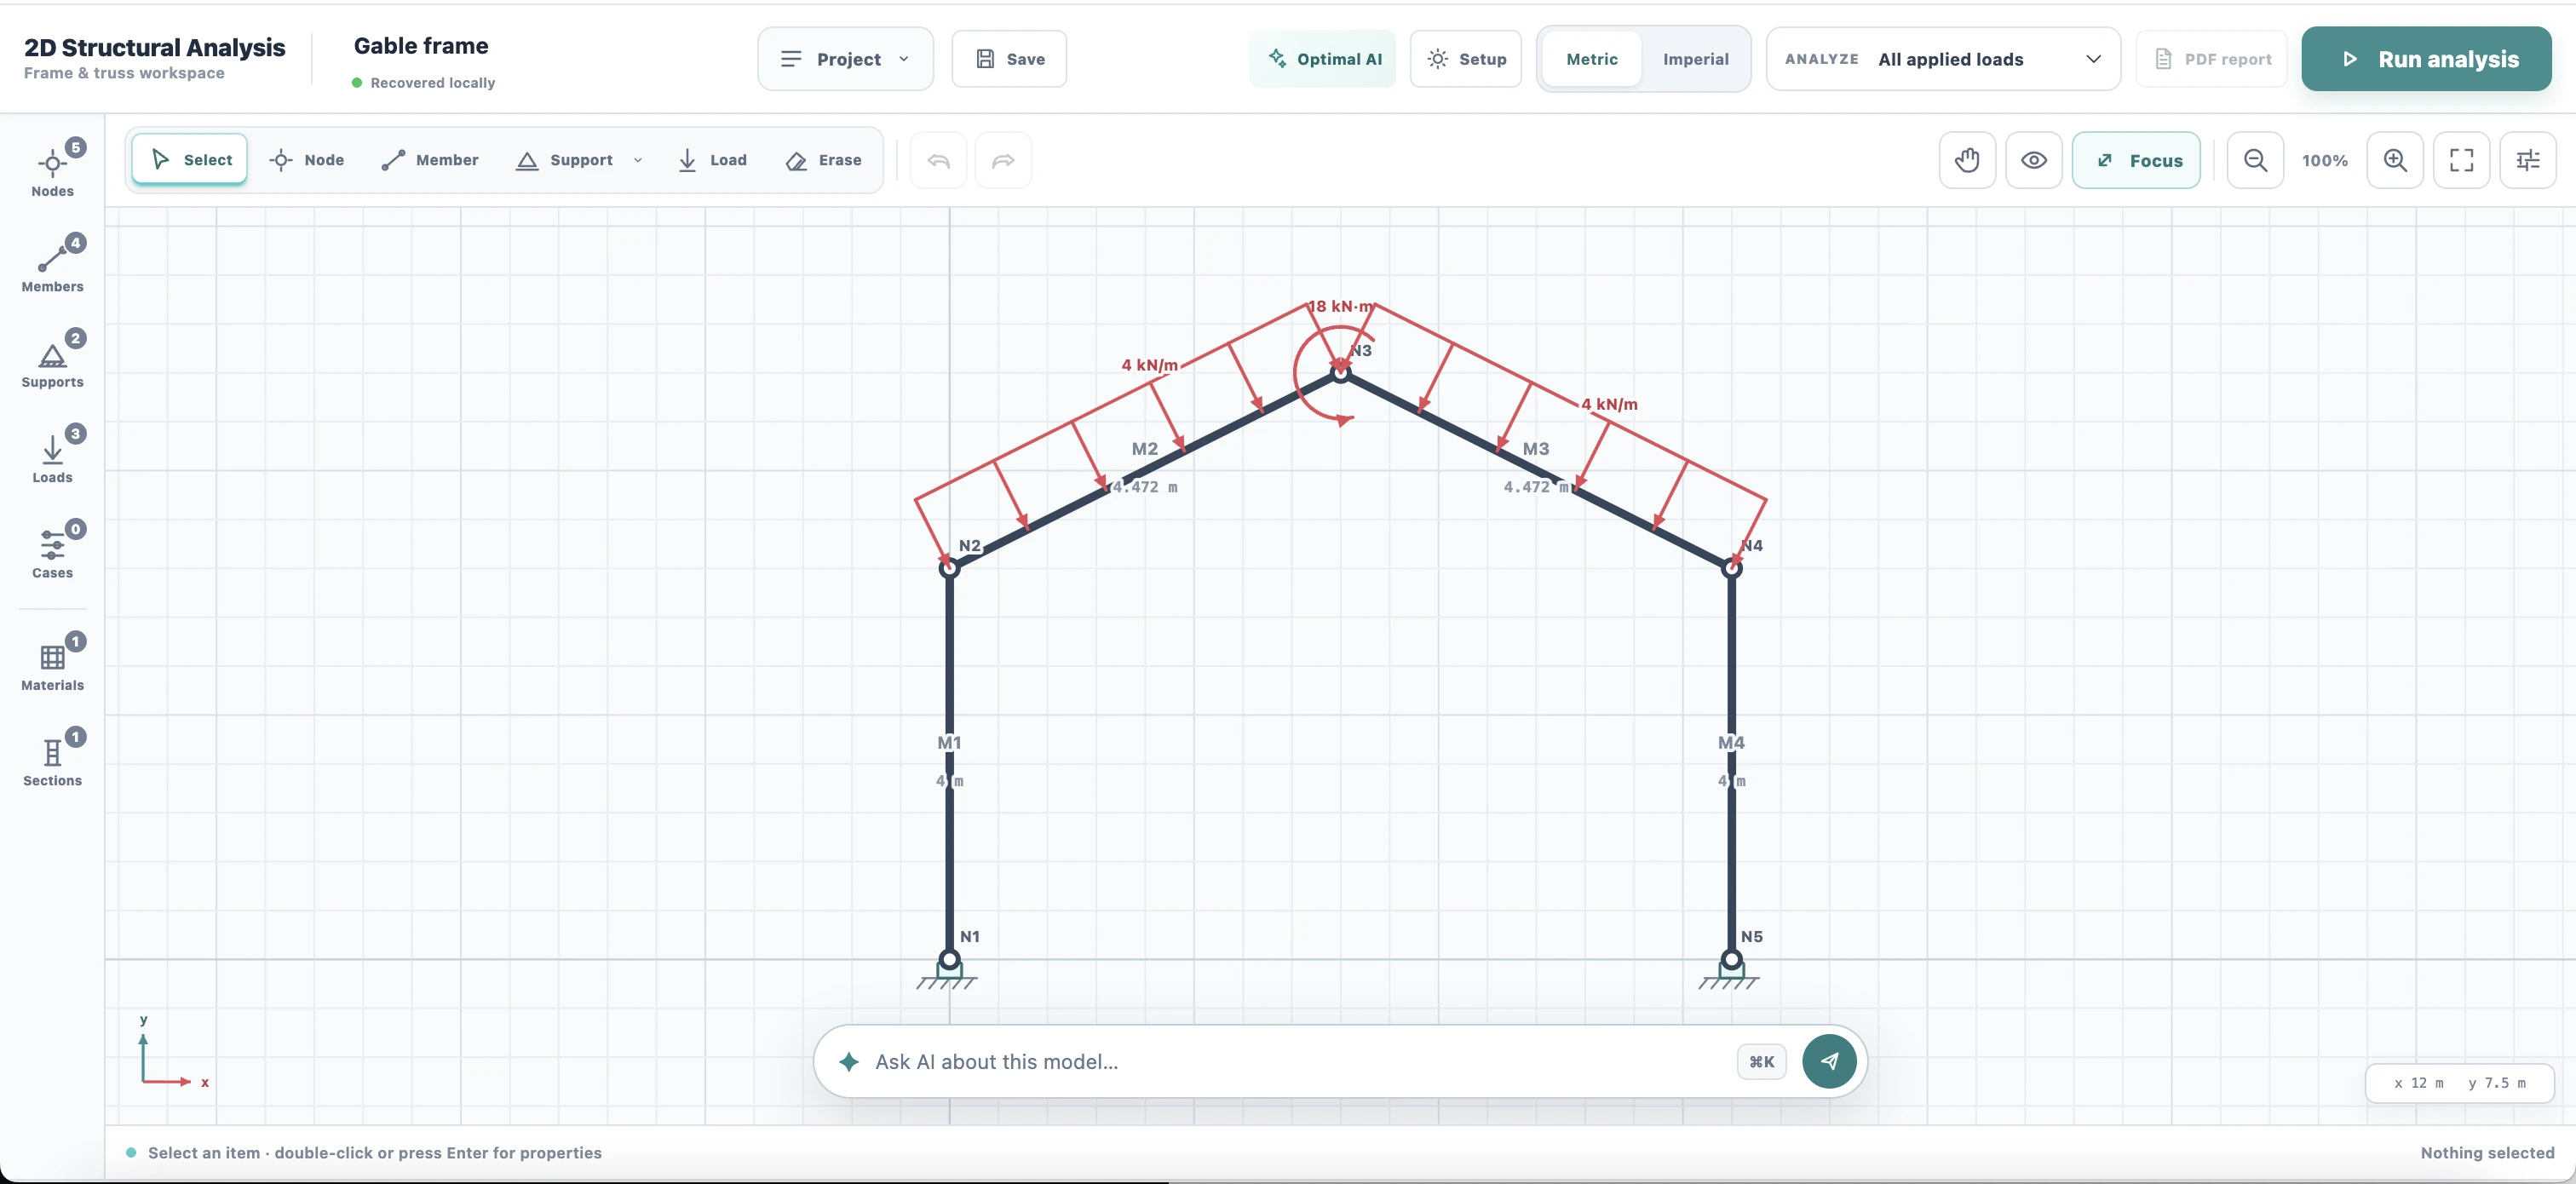Save the Gable frame project

tap(1009, 59)
